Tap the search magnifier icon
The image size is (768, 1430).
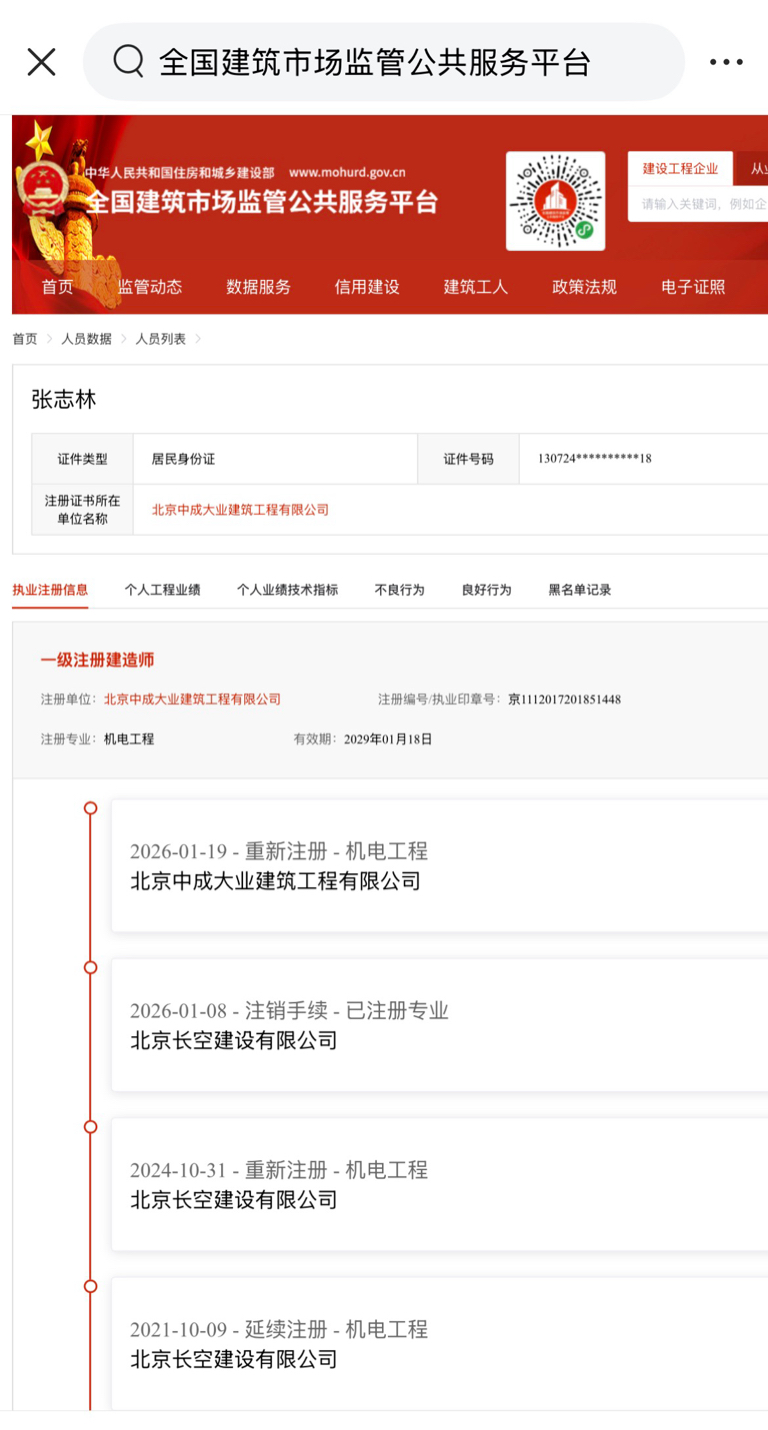tap(129, 62)
